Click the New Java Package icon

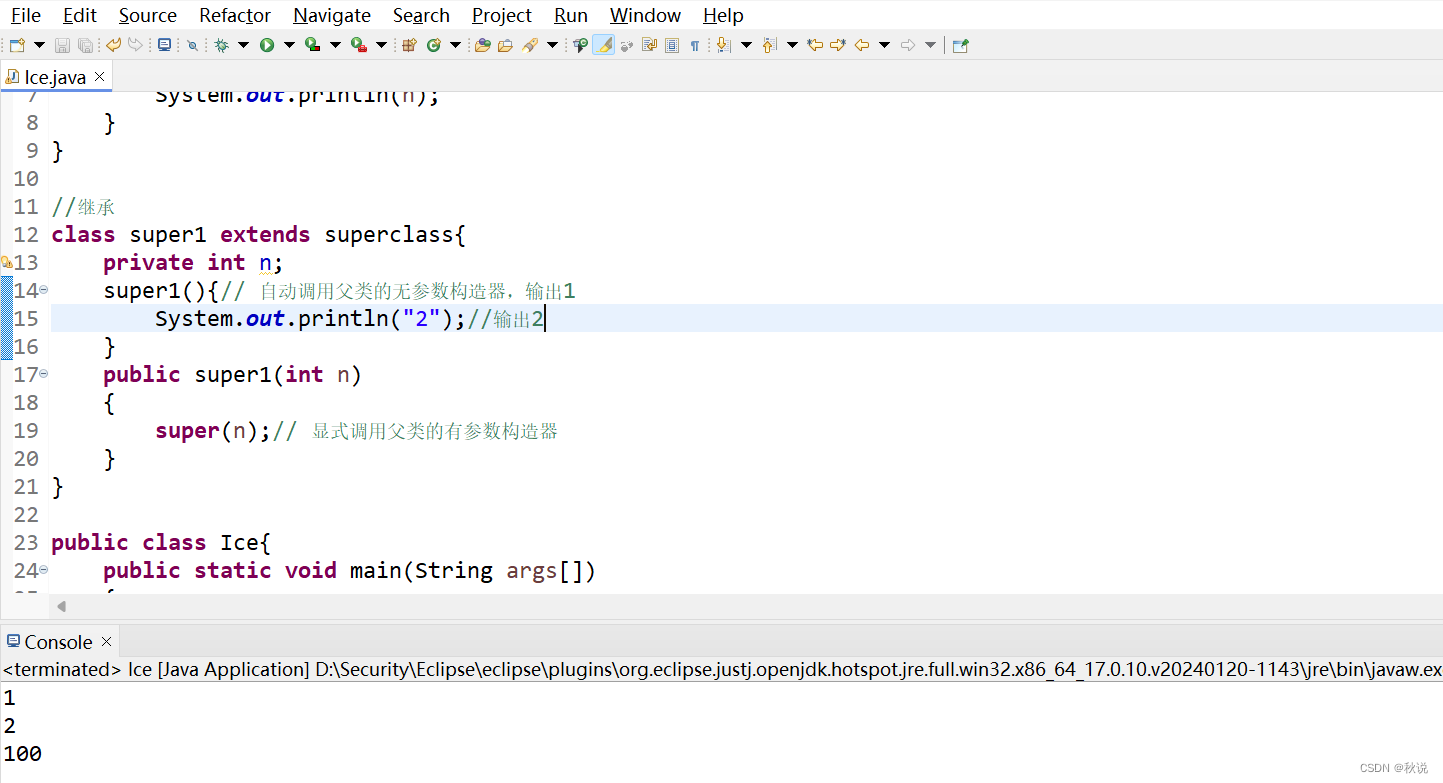click(409, 45)
